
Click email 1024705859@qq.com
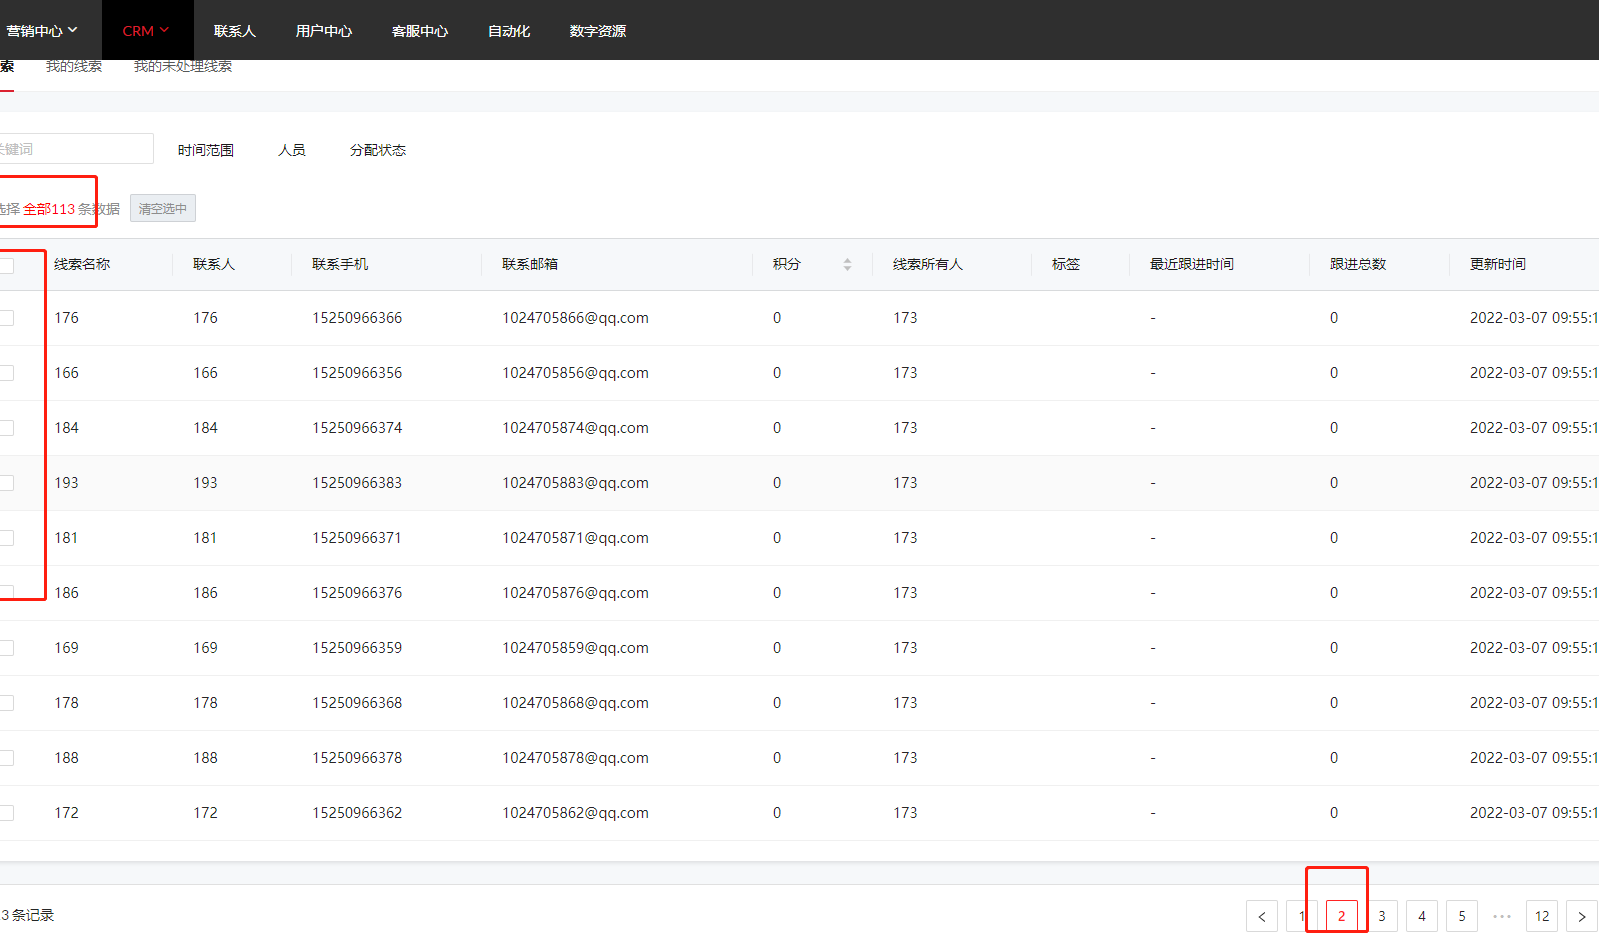coord(575,648)
